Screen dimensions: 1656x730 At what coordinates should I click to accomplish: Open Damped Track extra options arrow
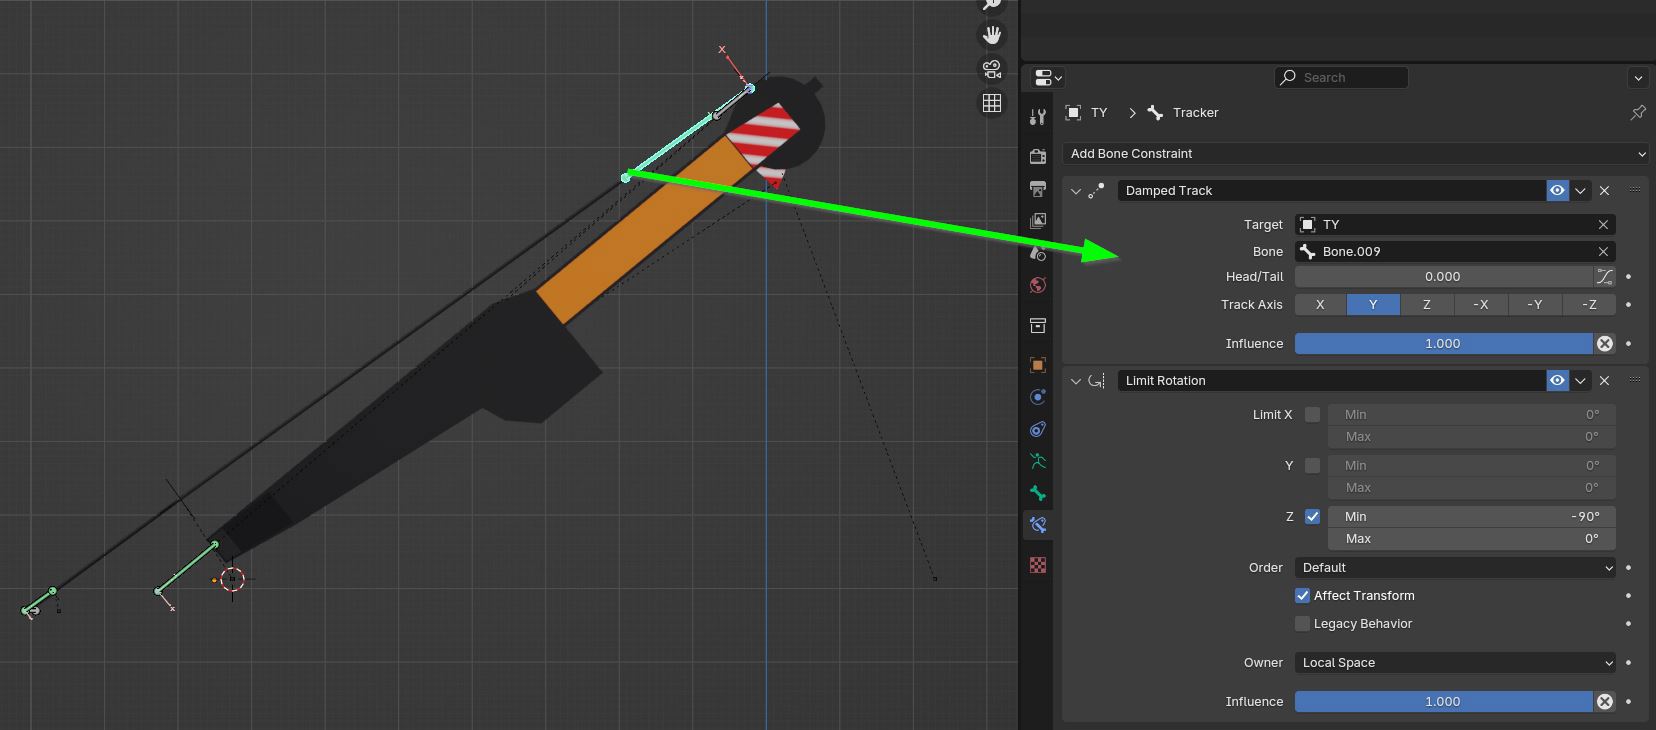tap(1580, 190)
